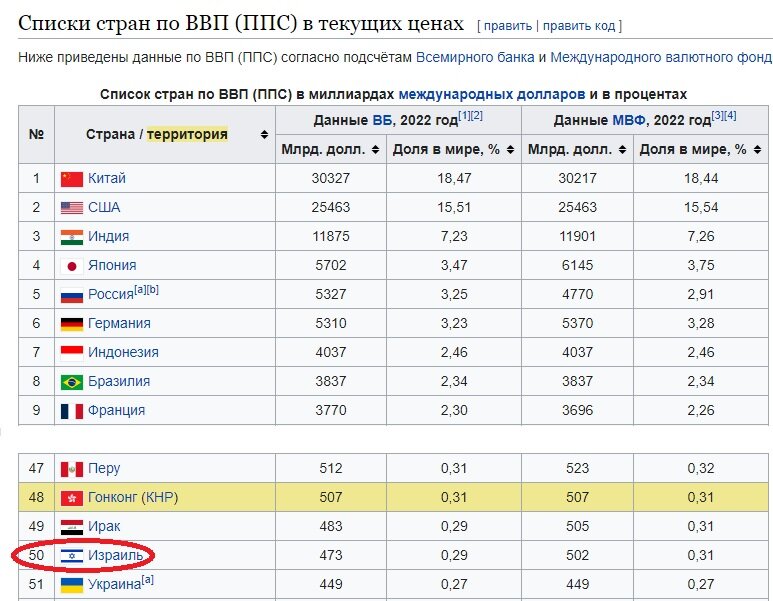The image size is (773, 601).
Task: Open the Франция link
Action: (116, 410)
